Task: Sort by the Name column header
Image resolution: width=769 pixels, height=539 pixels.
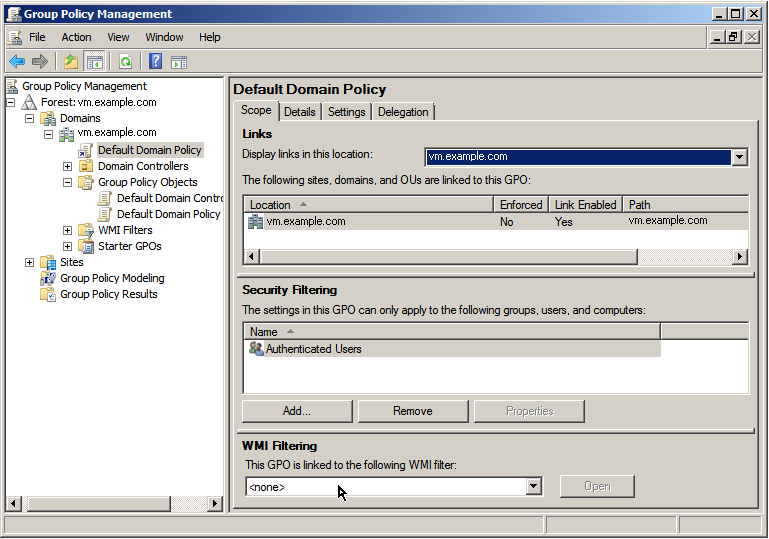Action: point(452,332)
